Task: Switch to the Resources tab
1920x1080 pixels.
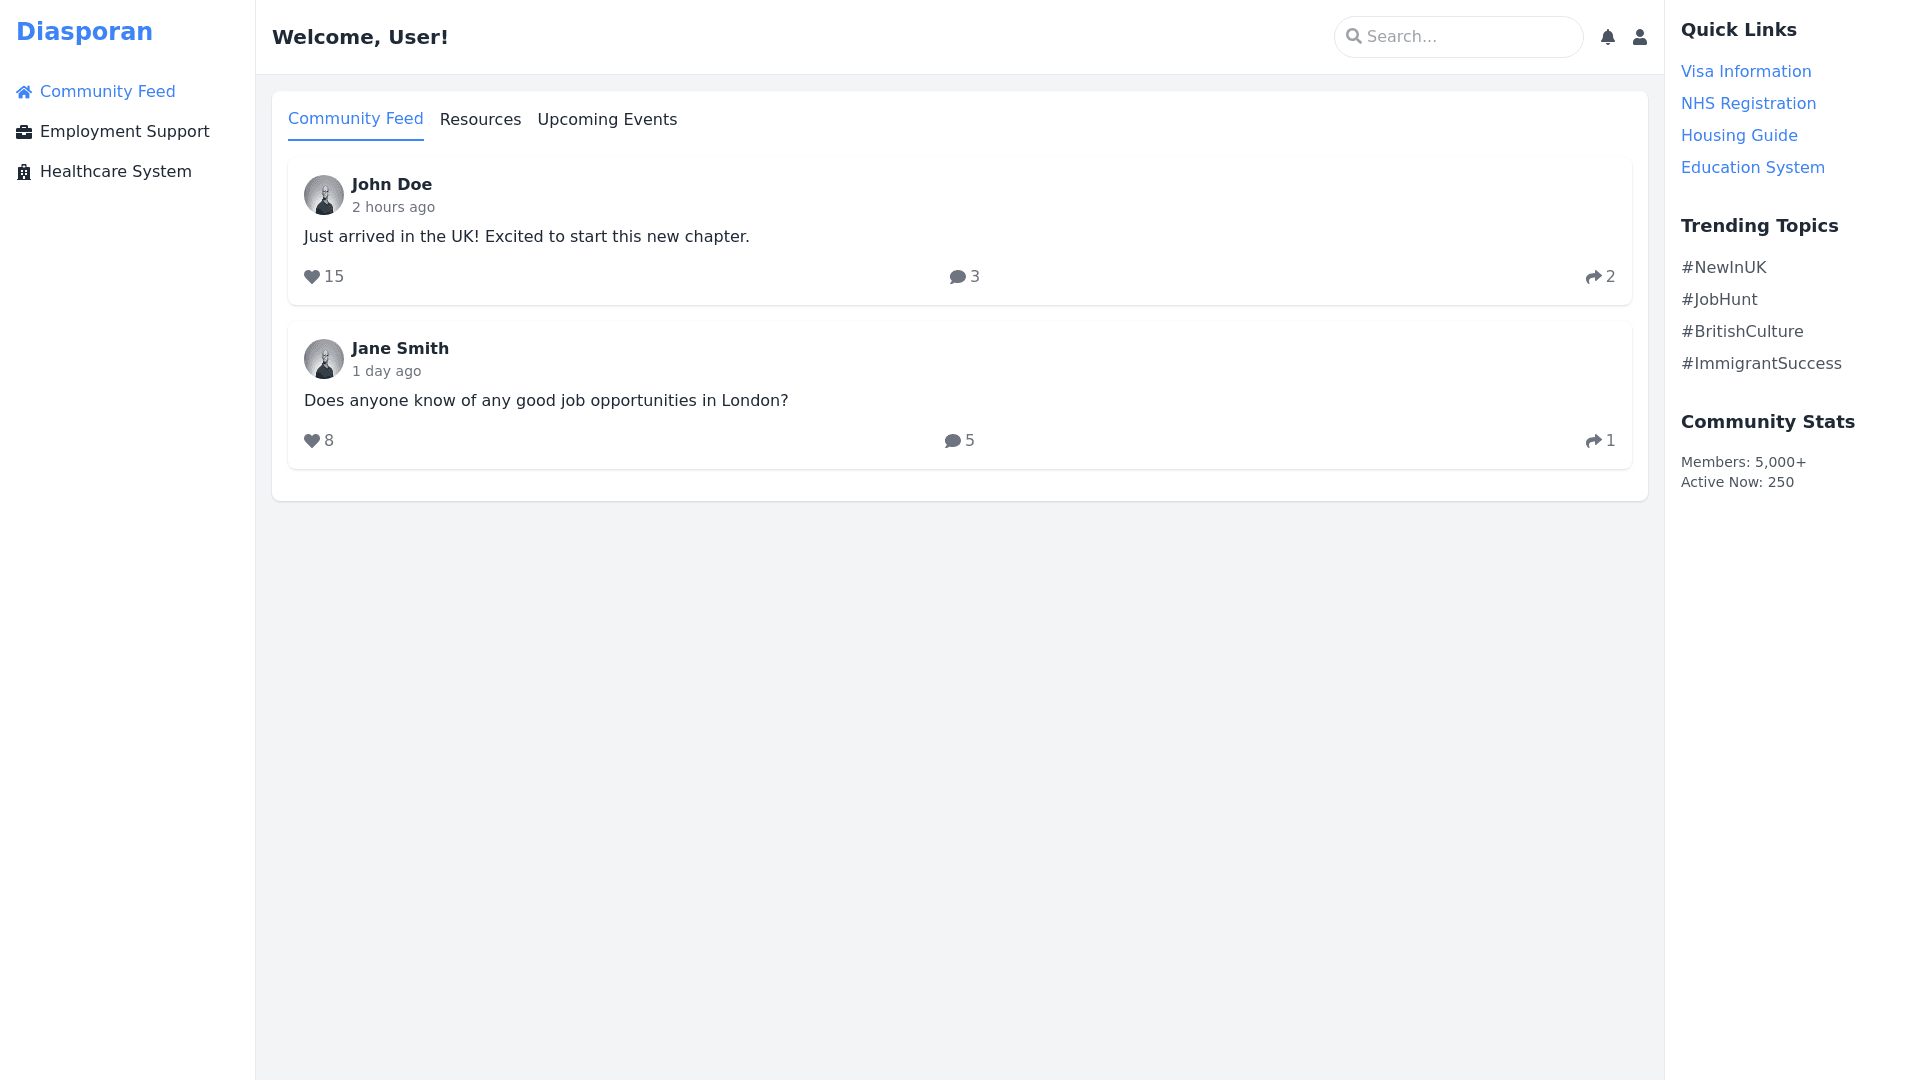Action: point(480,120)
